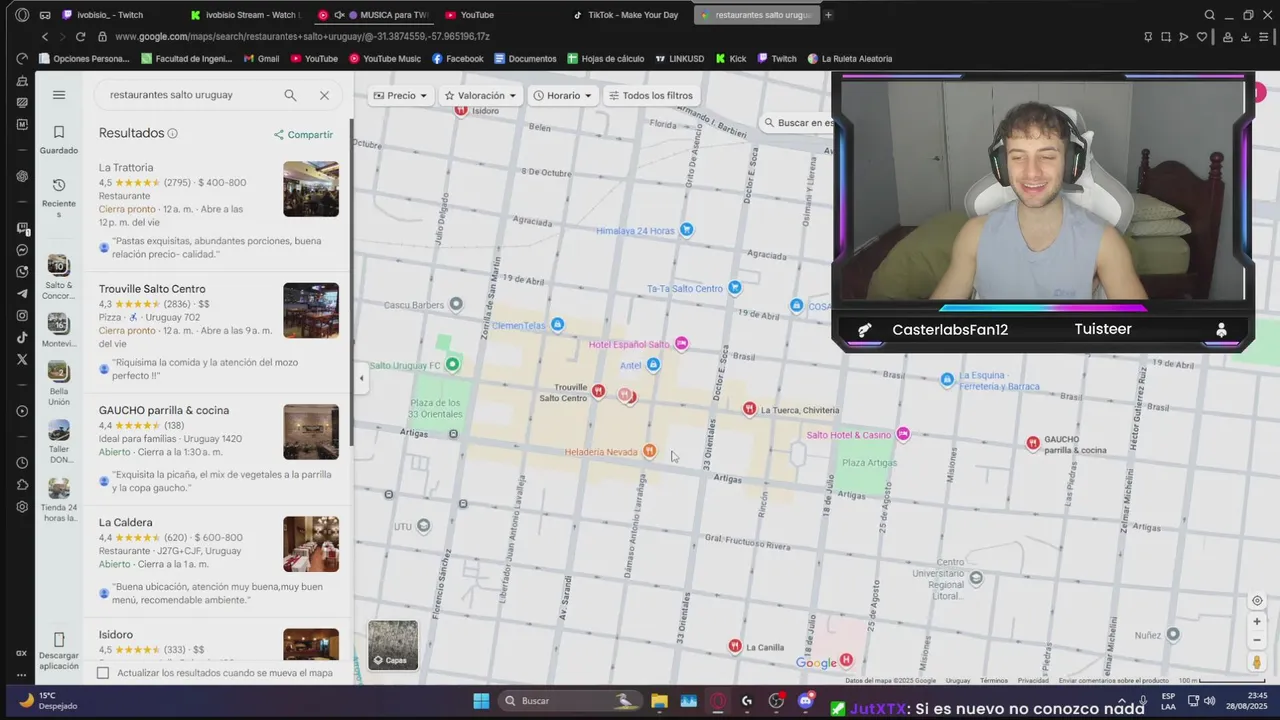Open Discord from the taskbar

(805, 701)
